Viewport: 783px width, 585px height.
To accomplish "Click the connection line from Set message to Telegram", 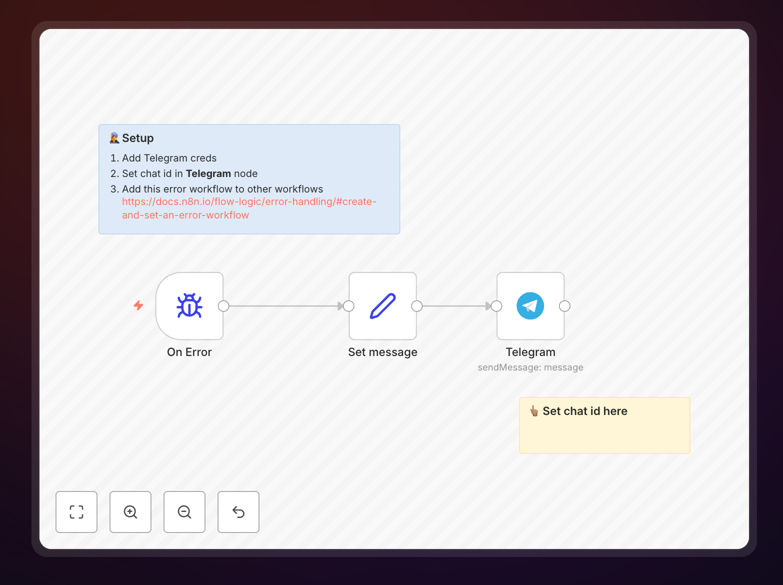I will point(455,306).
